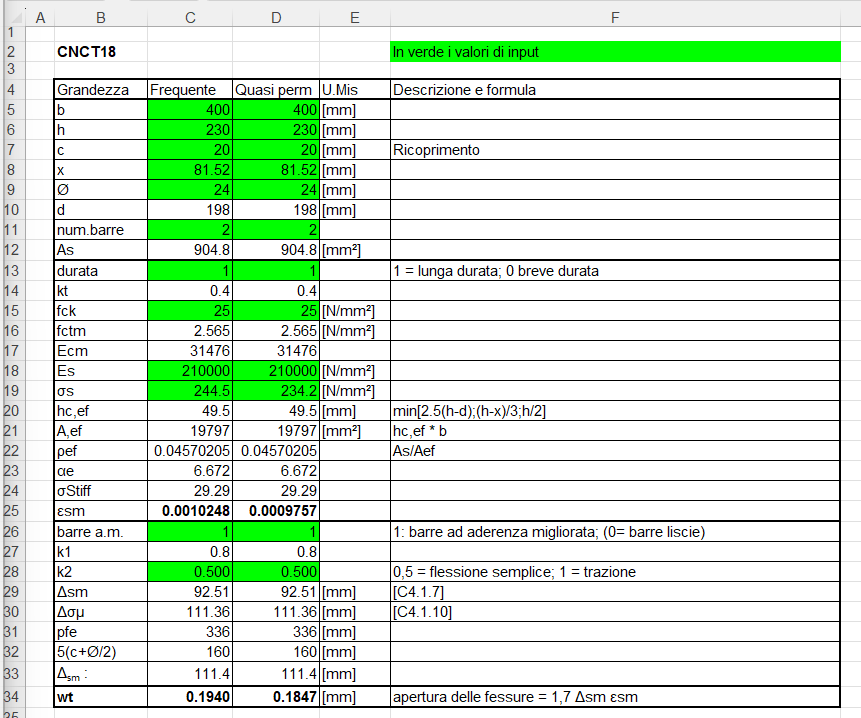Click the σs value 244.5
The image size is (861, 718).
coord(190,390)
